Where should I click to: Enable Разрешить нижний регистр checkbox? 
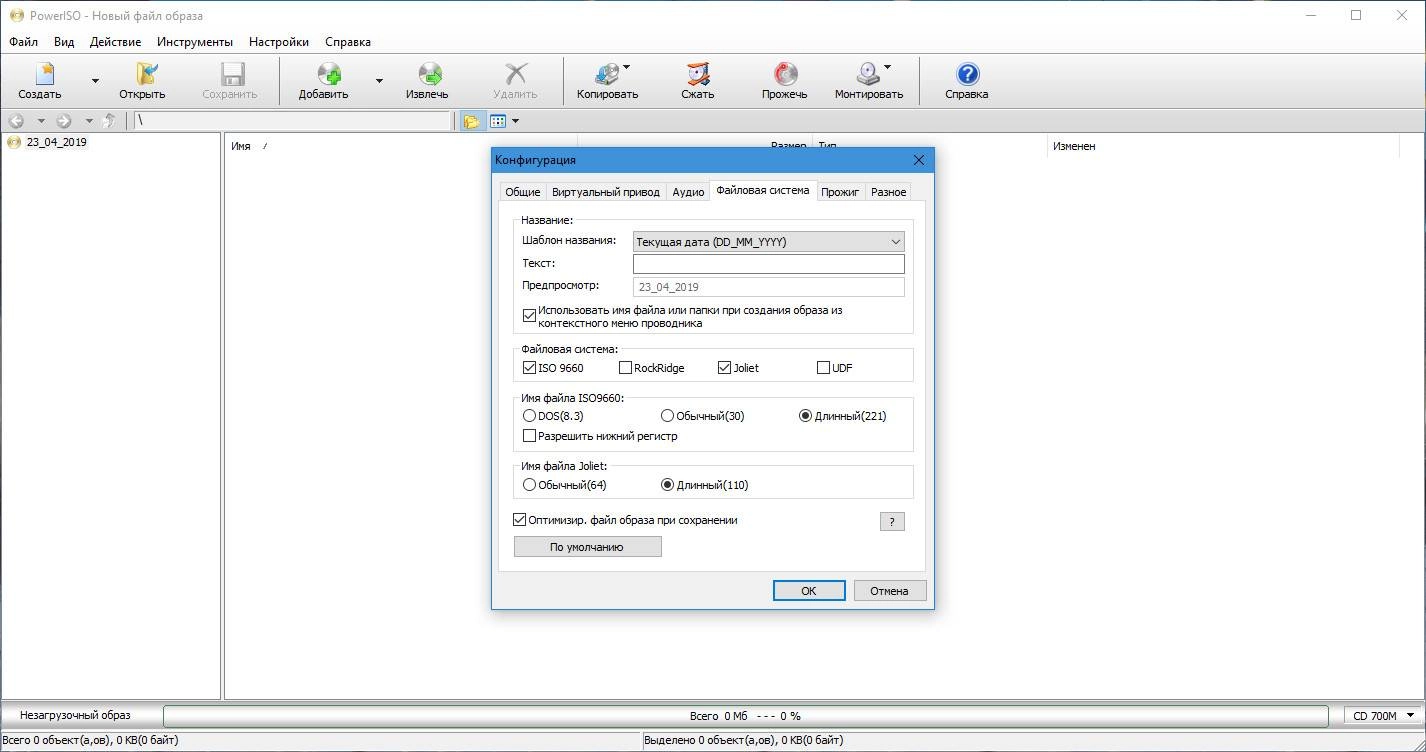click(530, 436)
